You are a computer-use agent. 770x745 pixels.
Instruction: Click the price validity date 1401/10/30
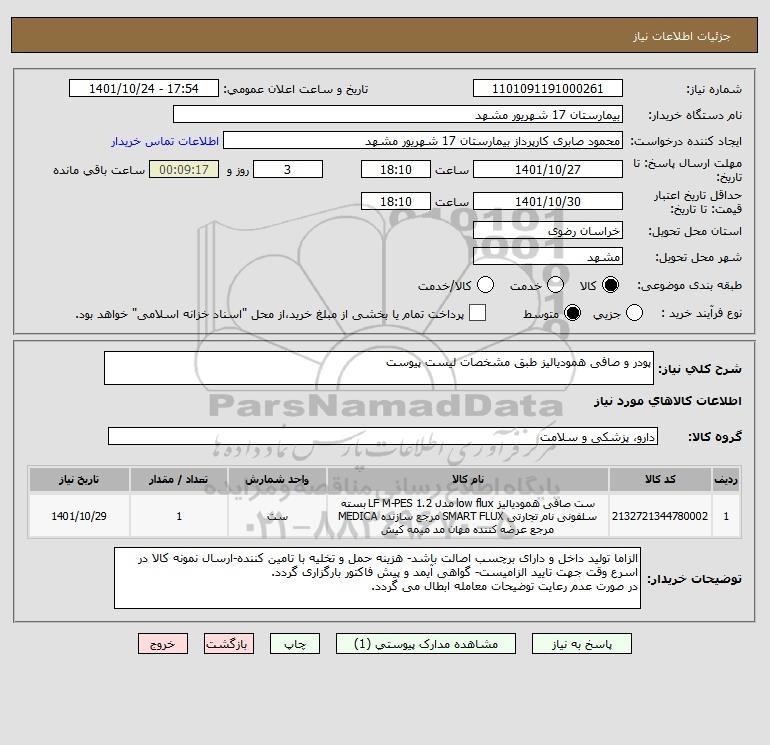[548, 201]
